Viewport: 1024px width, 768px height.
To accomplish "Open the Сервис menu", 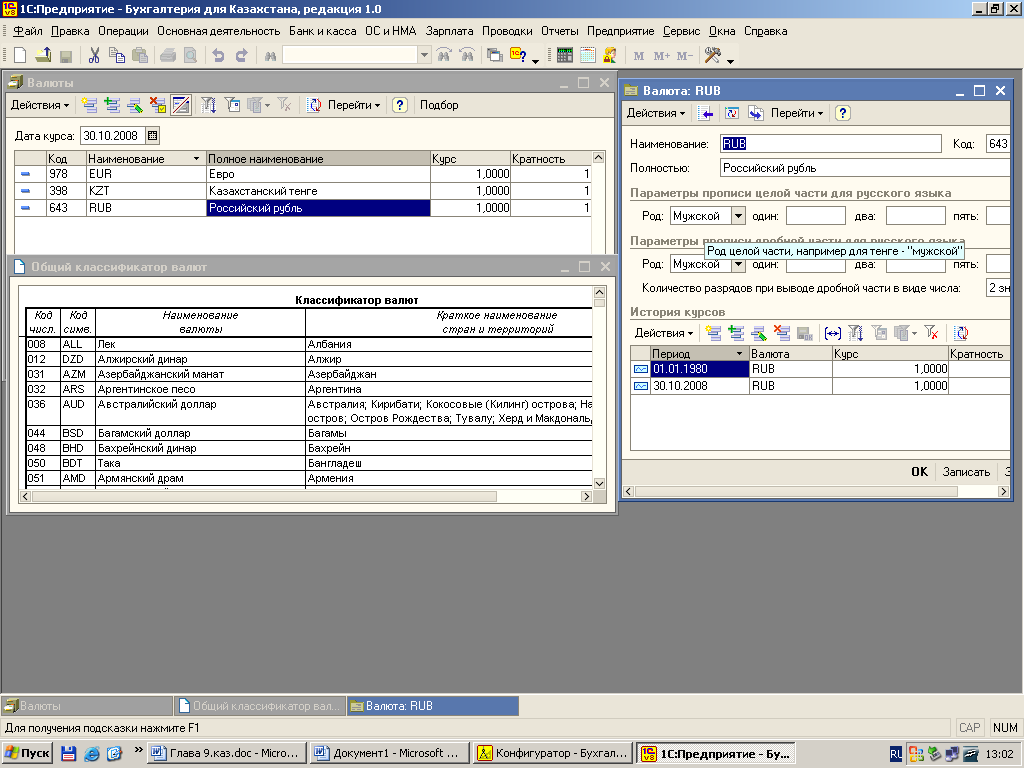I will pos(681,31).
